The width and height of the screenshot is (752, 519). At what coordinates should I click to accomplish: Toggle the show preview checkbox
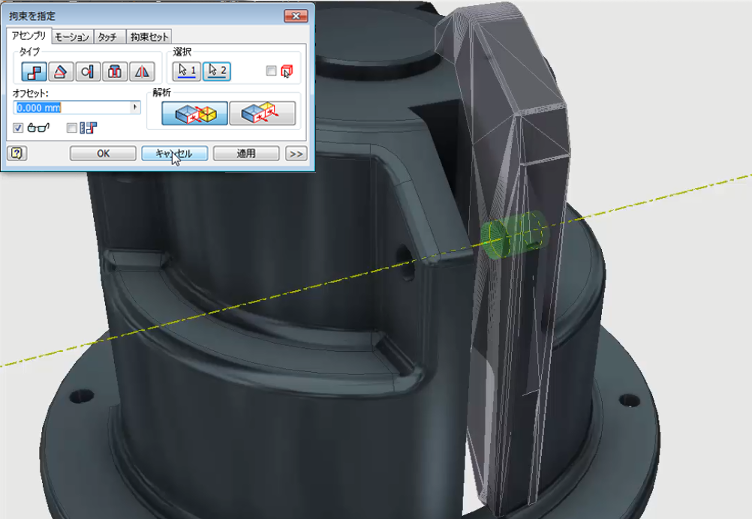click(18, 128)
